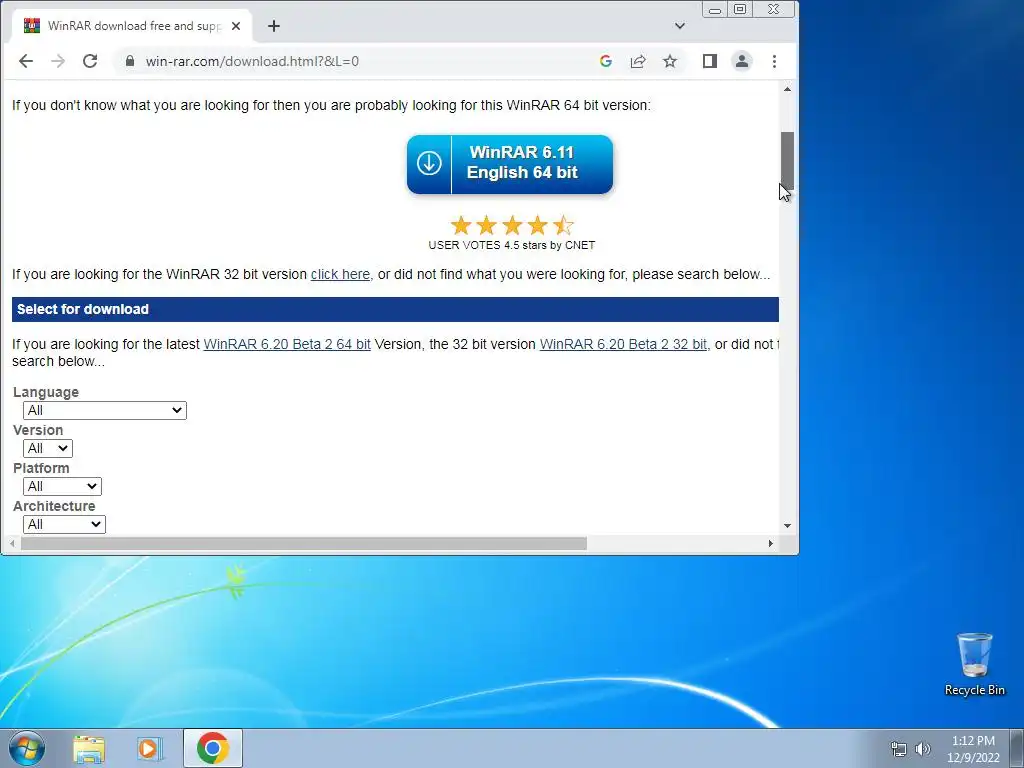Open the tab search chevron
This screenshot has height=768, width=1024.
(680, 26)
